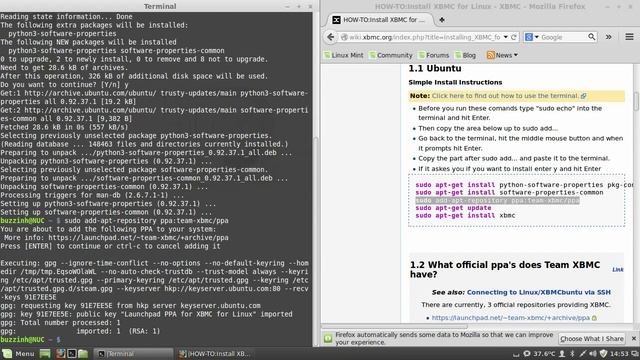Open the Forums bookmark

pyautogui.click(x=433, y=55)
